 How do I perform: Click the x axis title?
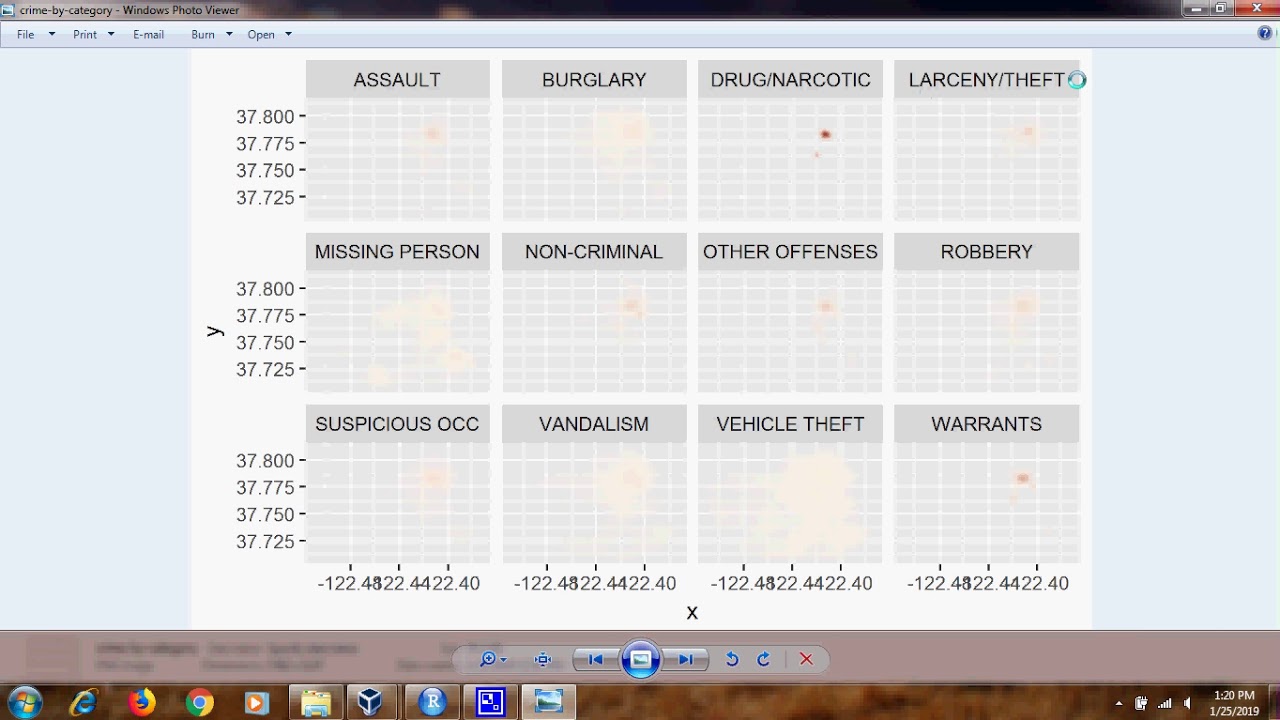click(x=692, y=612)
